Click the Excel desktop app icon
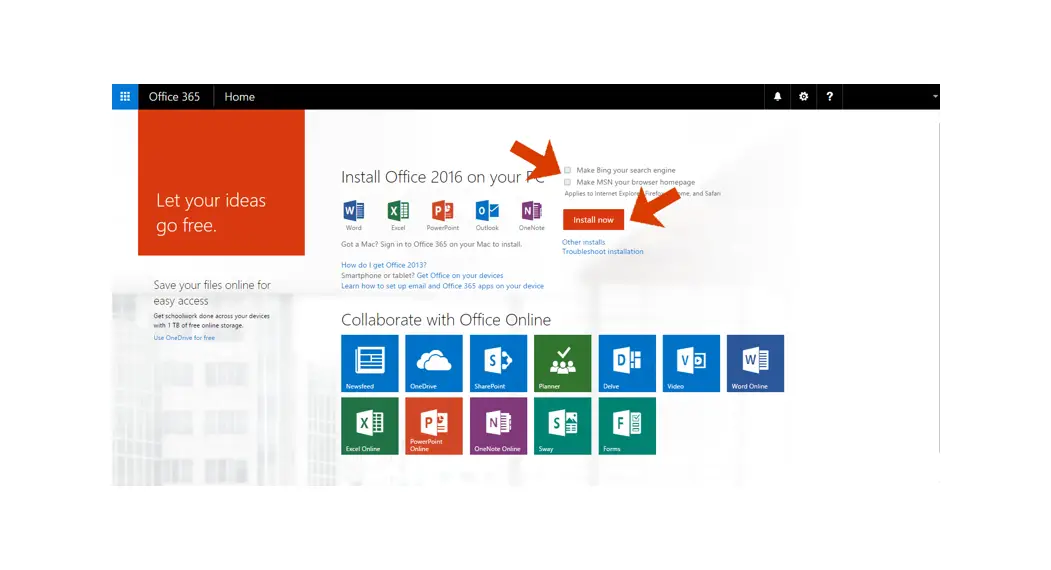 pos(398,211)
